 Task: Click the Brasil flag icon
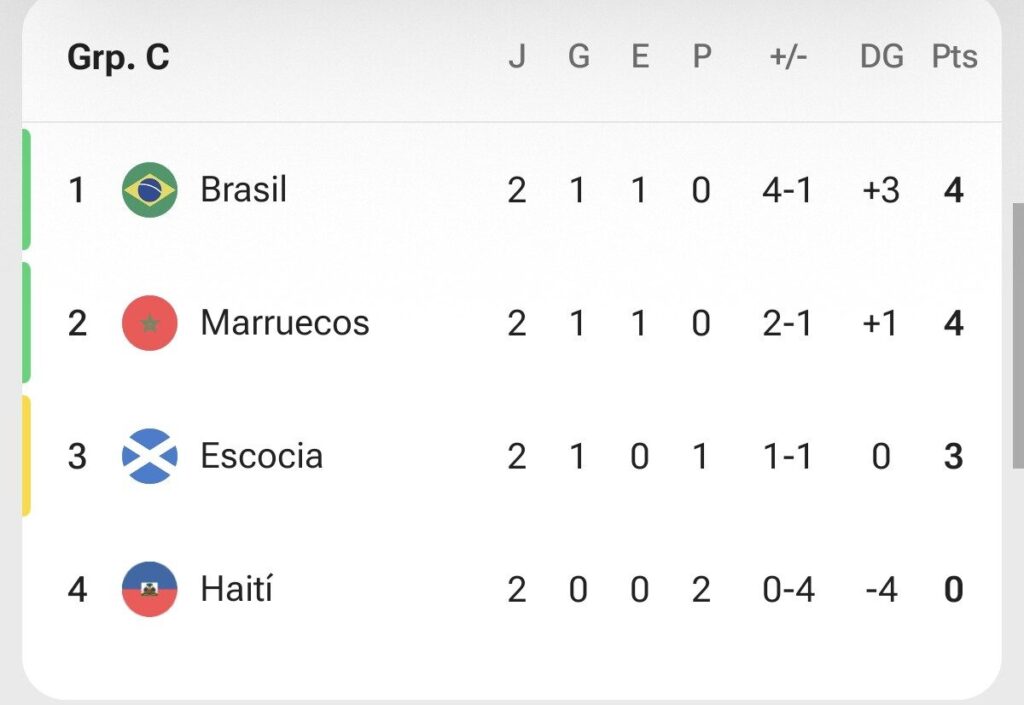[150, 190]
